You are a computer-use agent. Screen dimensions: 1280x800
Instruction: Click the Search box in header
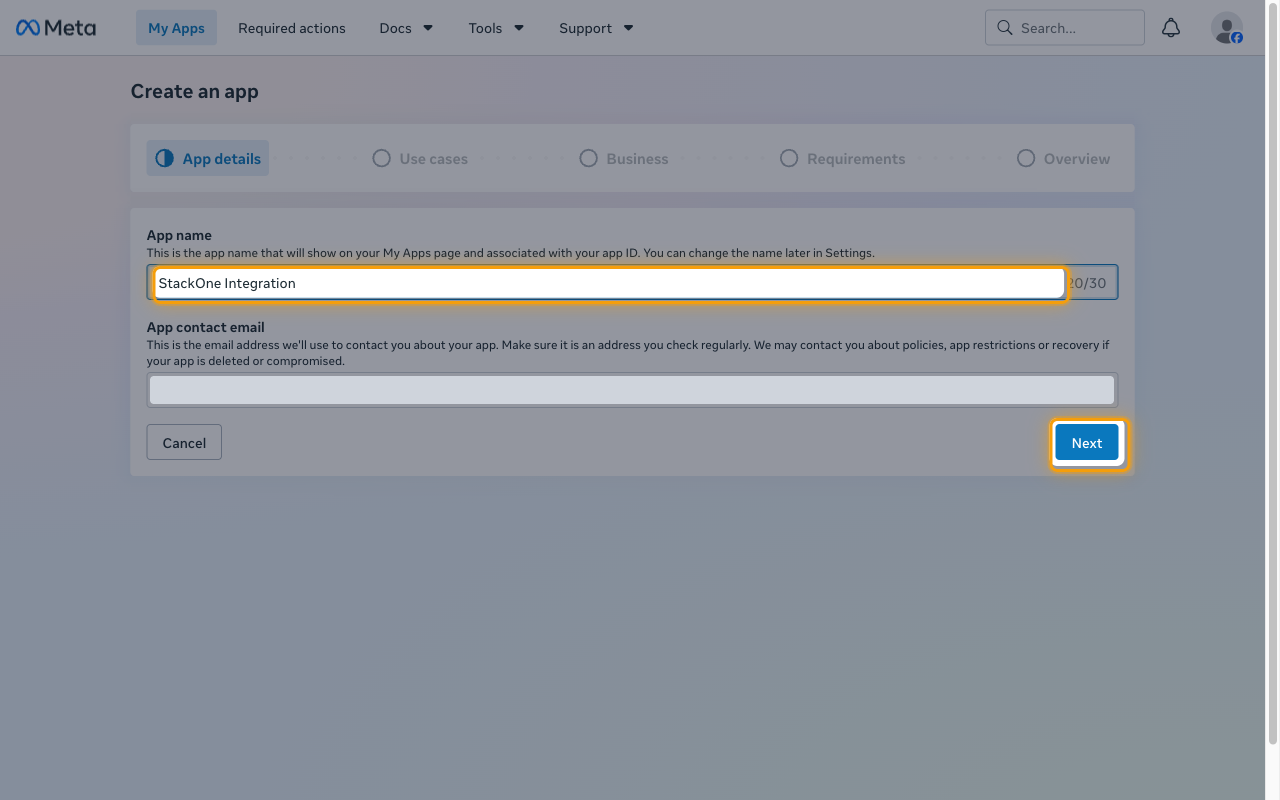1065,28
